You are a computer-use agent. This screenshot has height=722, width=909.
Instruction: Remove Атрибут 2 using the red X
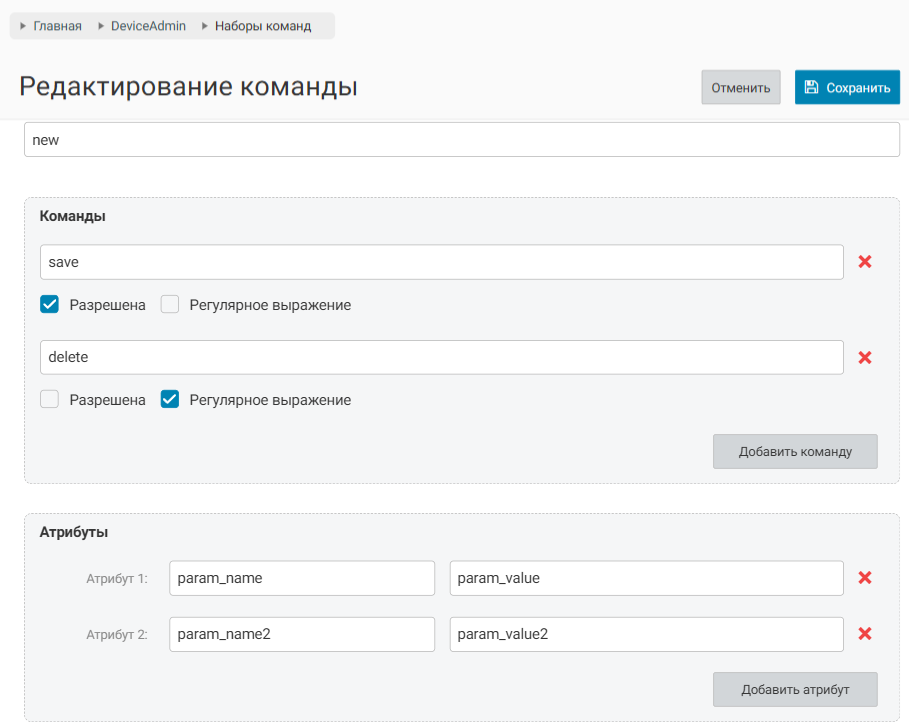pyautogui.click(x=865, y=634)
